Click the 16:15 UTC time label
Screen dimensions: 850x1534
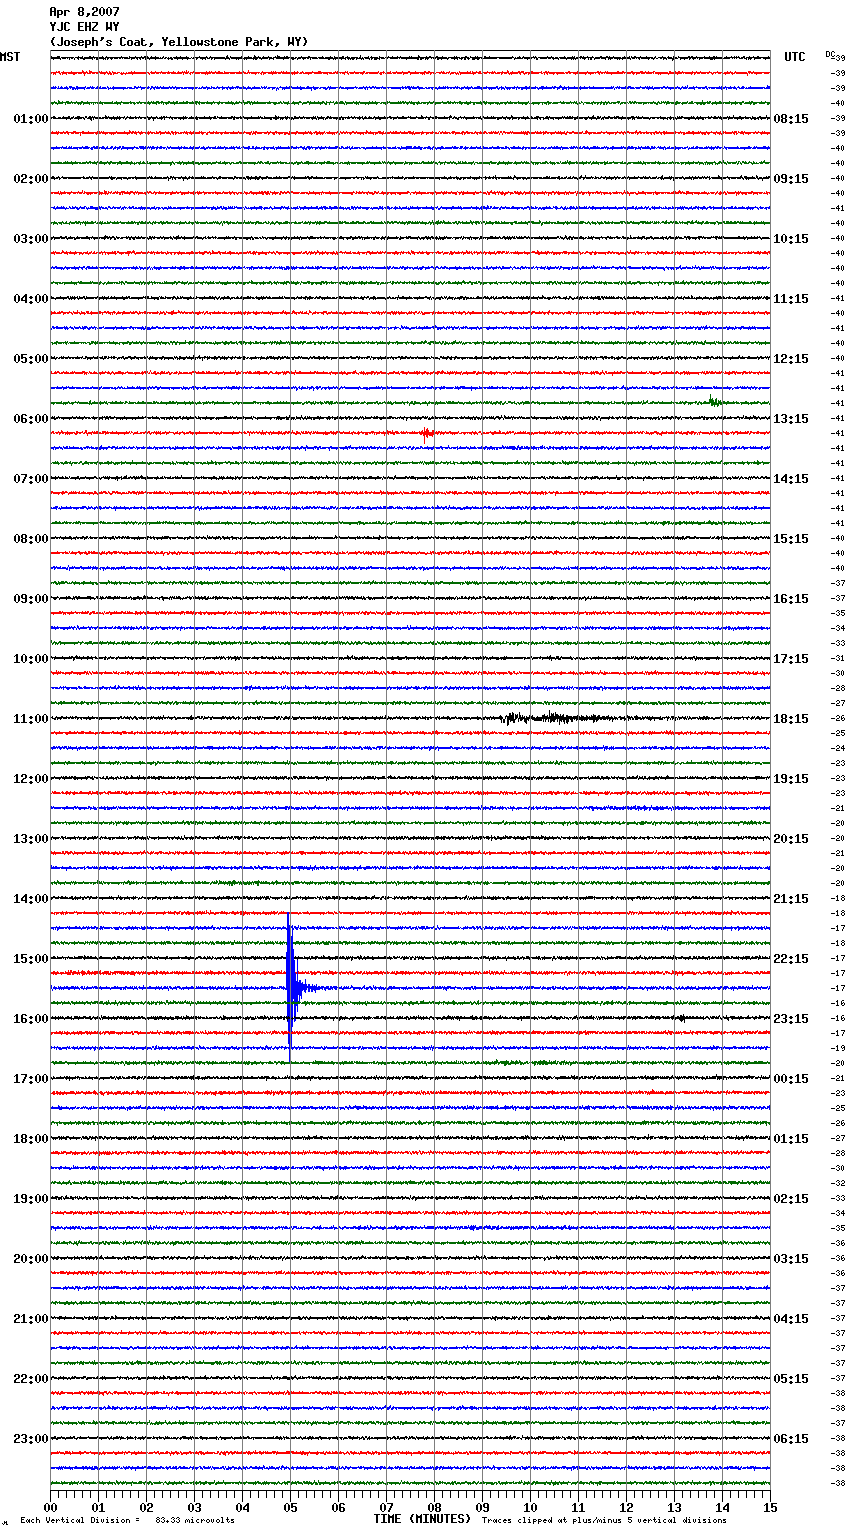click(791, 599)
